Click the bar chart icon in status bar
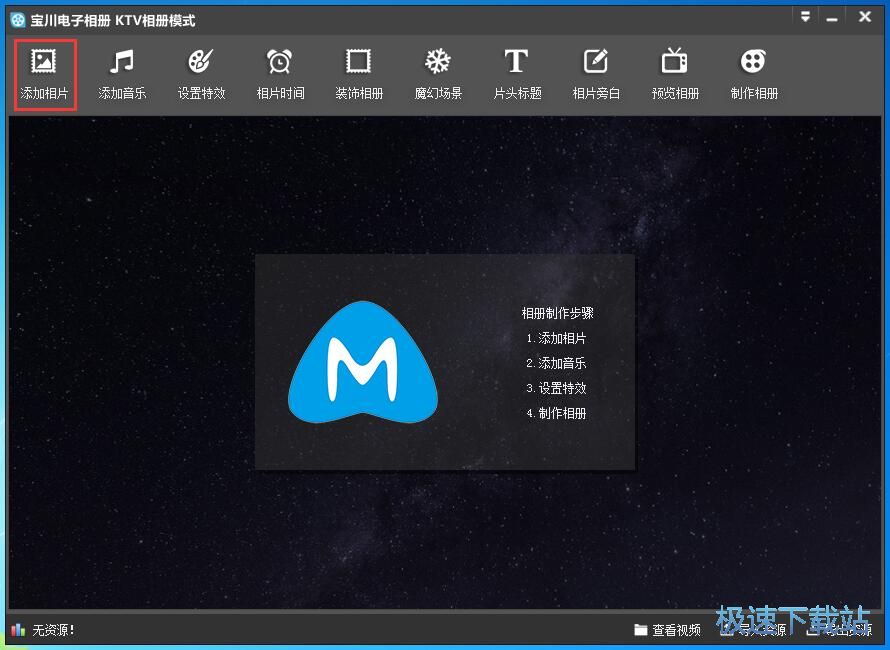The height and width of the screenshot is (650, 890). [x=19, y=630]
